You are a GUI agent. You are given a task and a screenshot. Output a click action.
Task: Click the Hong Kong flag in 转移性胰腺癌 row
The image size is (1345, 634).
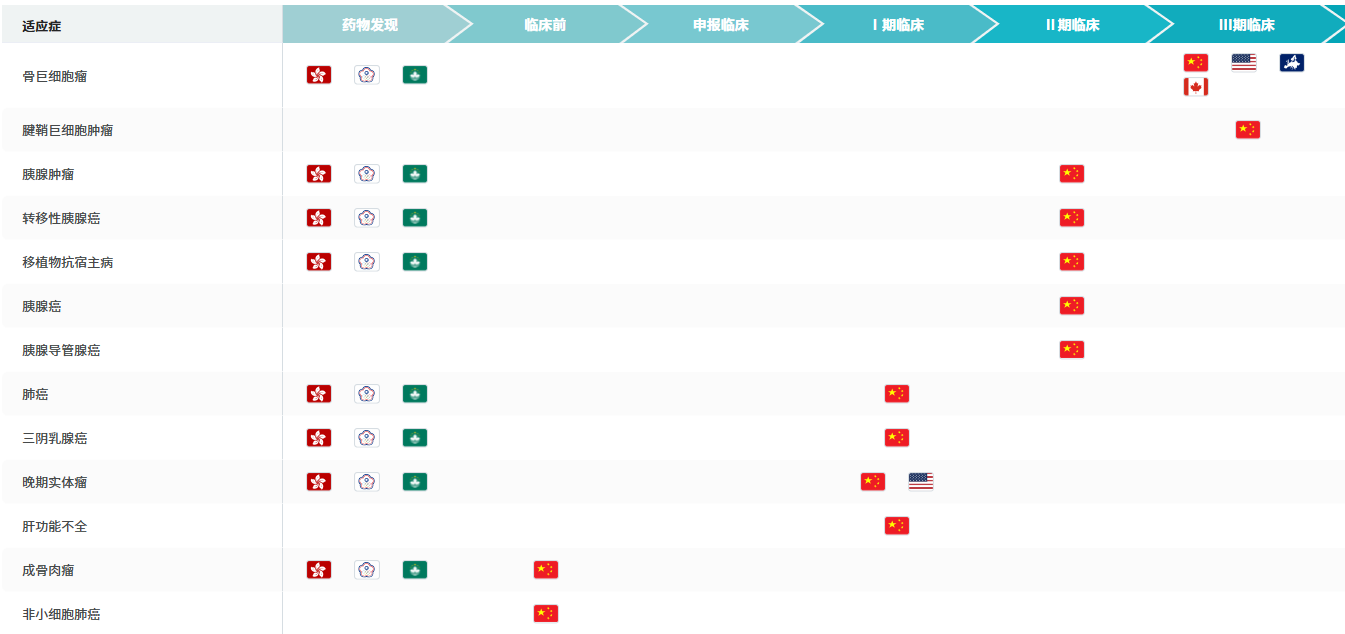tap(319, 218)
